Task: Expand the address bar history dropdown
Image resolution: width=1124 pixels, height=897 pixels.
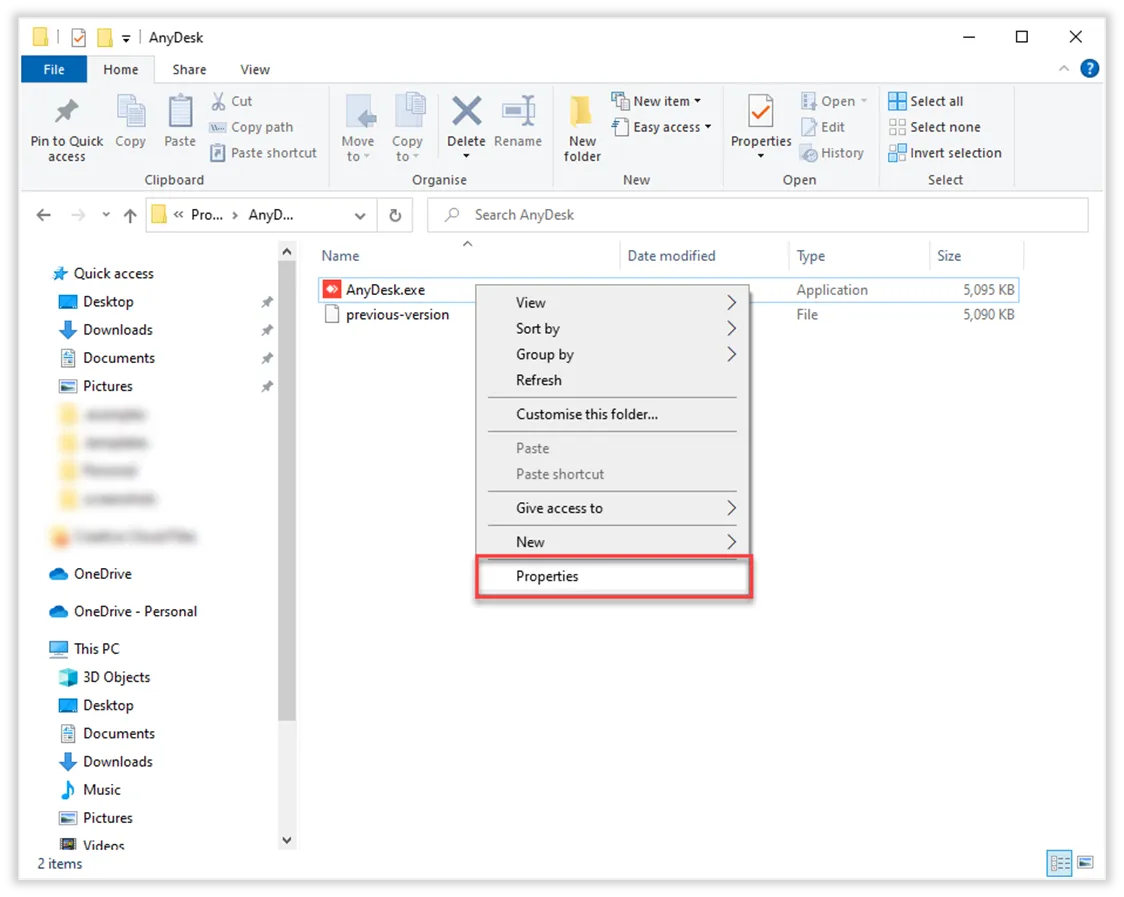Action: tap(360, 215)
